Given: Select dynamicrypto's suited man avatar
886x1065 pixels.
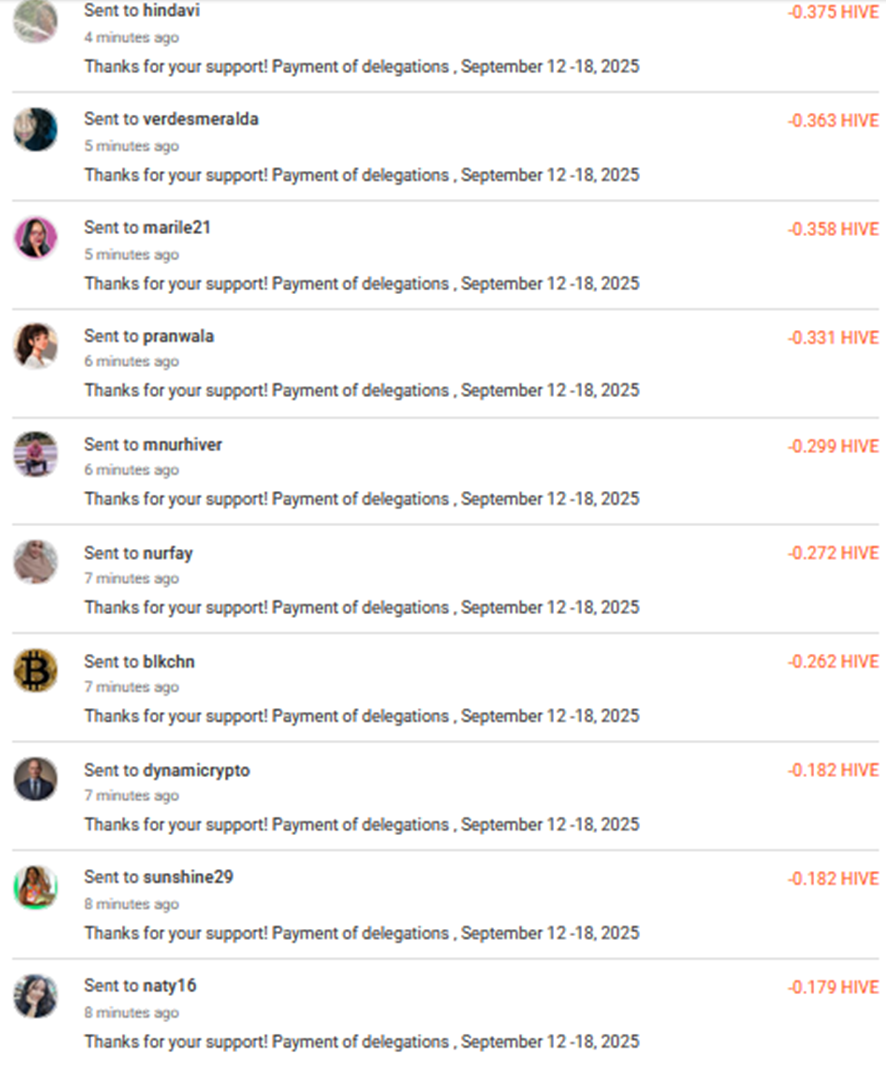Looking at the screenshot, I should tap(35, 779).
